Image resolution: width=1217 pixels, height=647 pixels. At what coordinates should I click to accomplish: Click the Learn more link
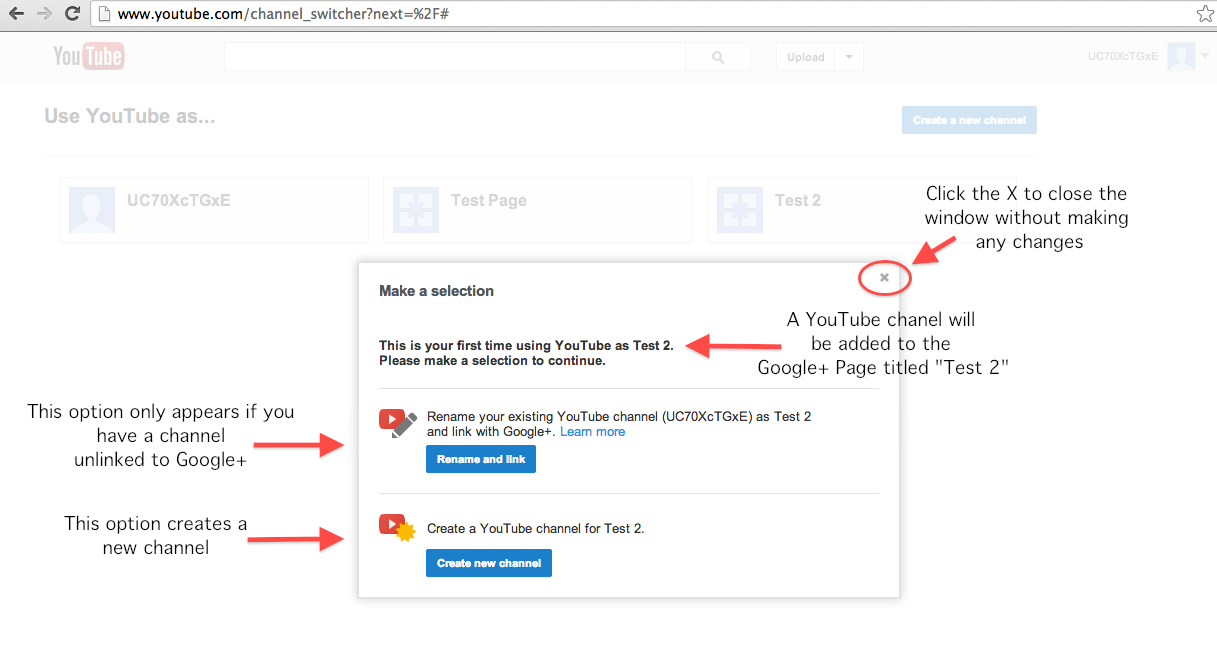(592, 431)
